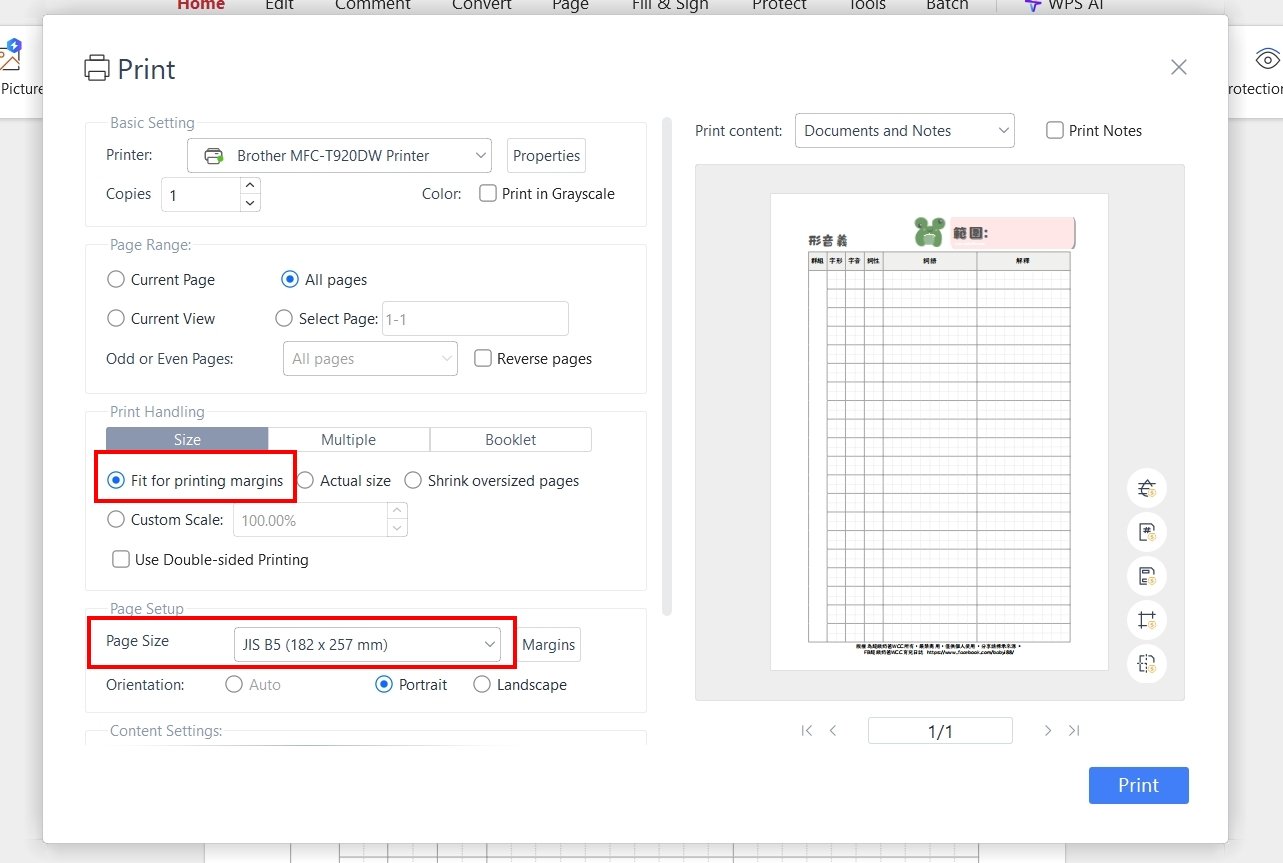Screen dimensions: 1283x863
Task: Check the Use Double-sided Printing box
Action: 121,560
